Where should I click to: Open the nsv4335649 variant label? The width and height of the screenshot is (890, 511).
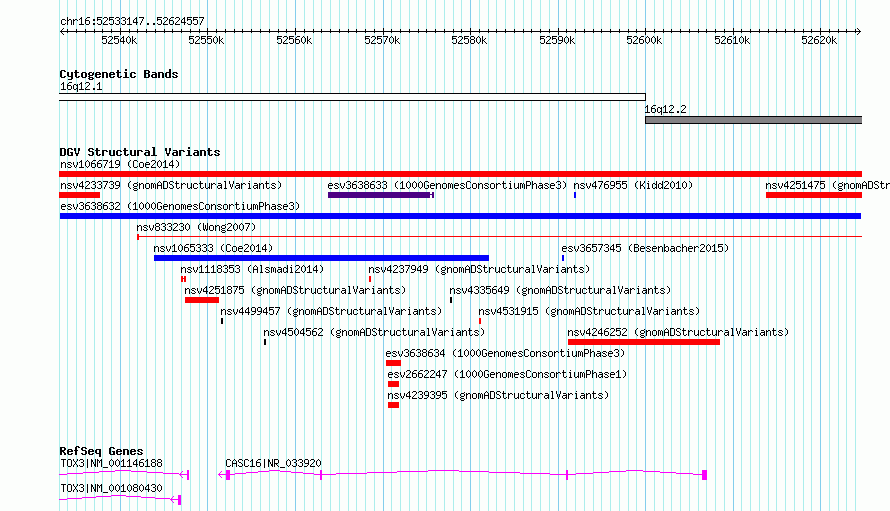coord(560,290)
